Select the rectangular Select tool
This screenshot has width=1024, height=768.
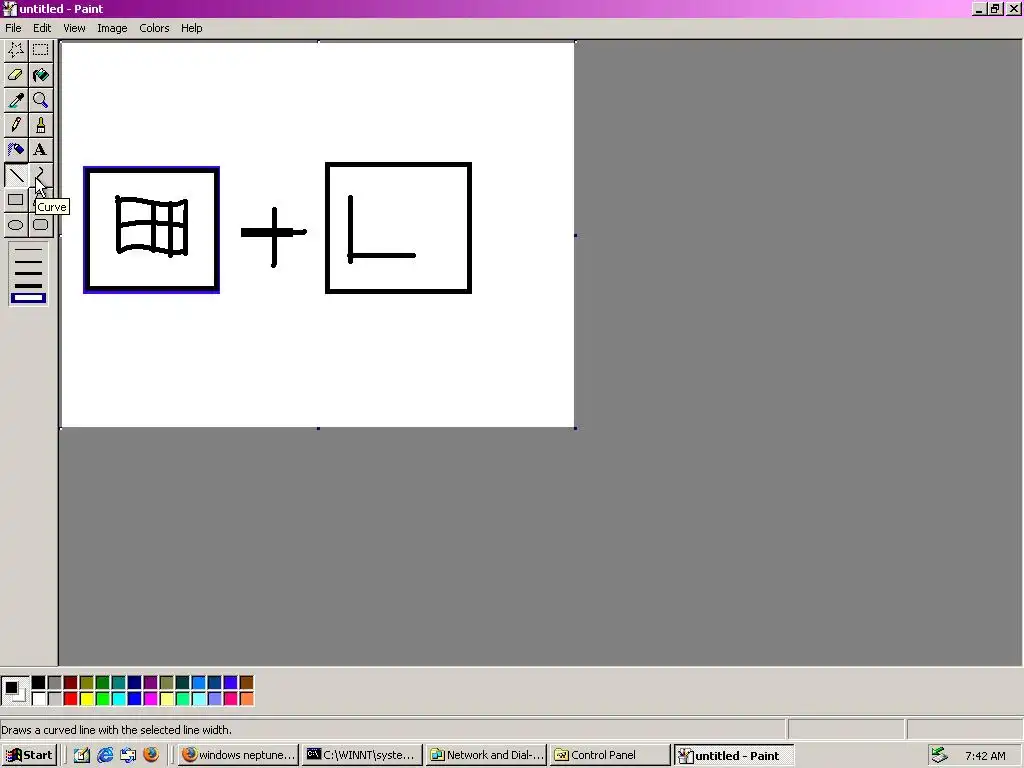(40, 50)
